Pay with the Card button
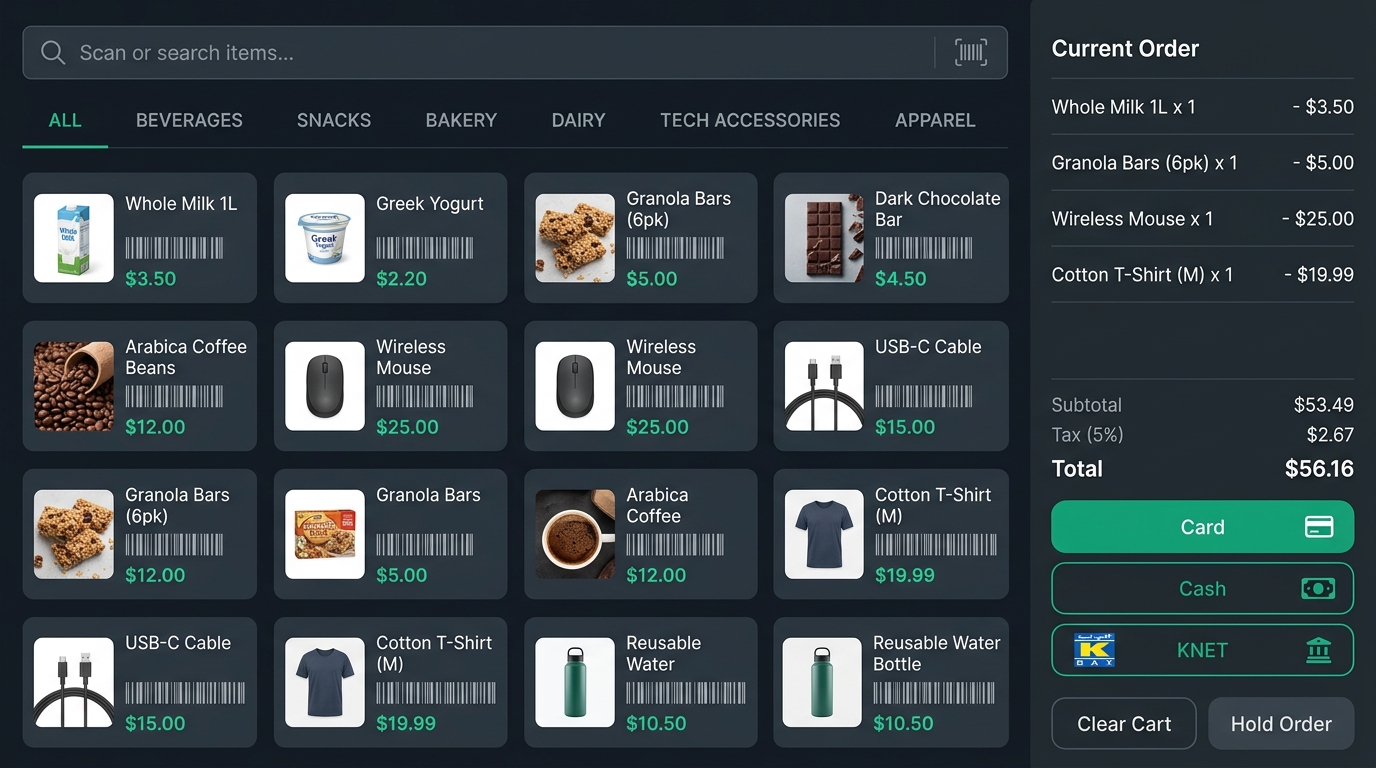 [x=1202, y=527]
